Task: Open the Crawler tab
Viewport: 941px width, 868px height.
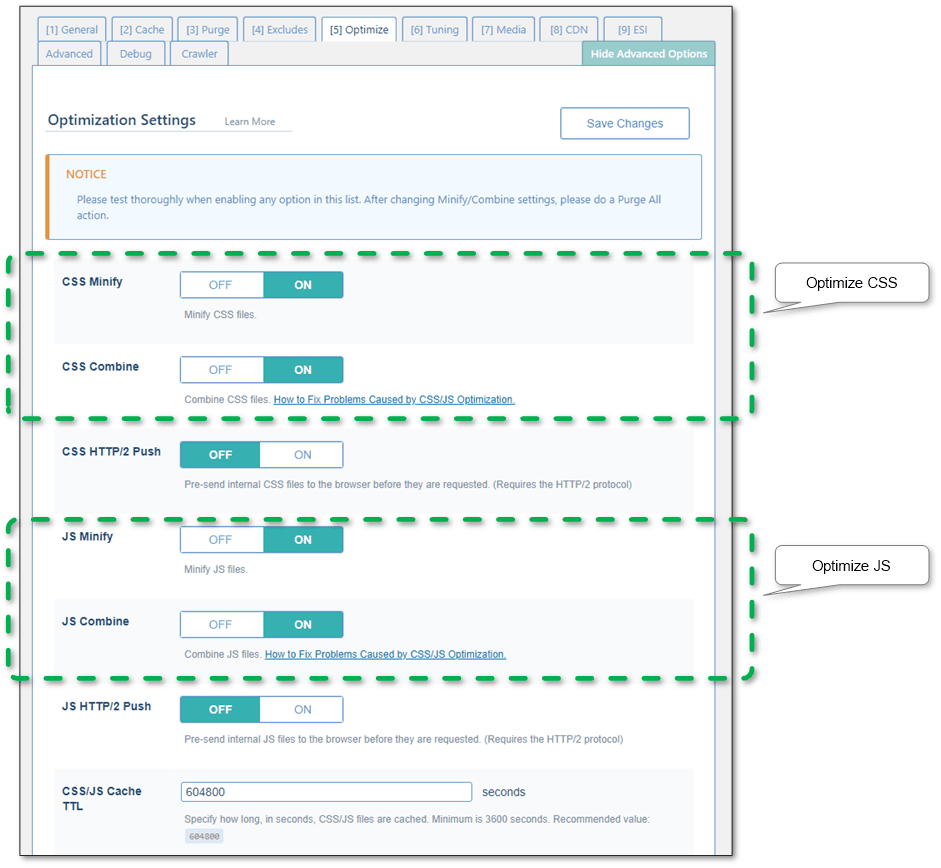Action: coord(199,54)
